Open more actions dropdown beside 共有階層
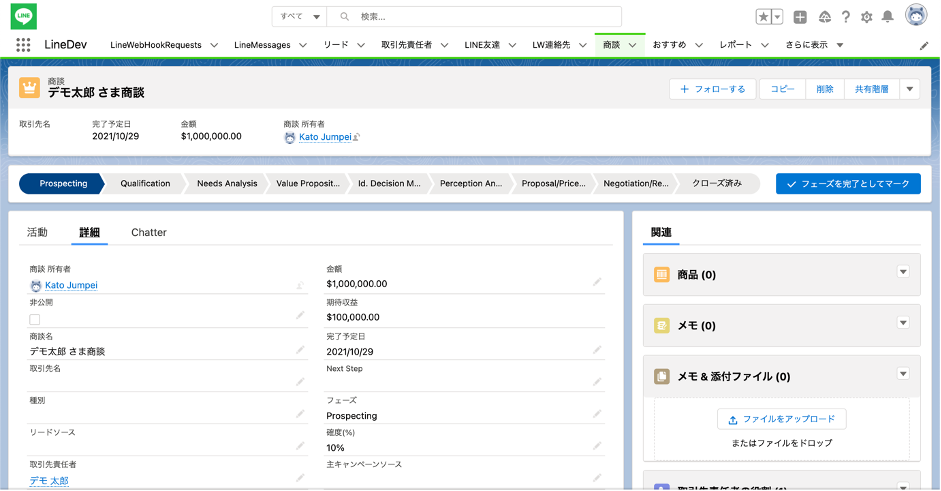Viewport: 941px width, 491px height. [909, 89]
